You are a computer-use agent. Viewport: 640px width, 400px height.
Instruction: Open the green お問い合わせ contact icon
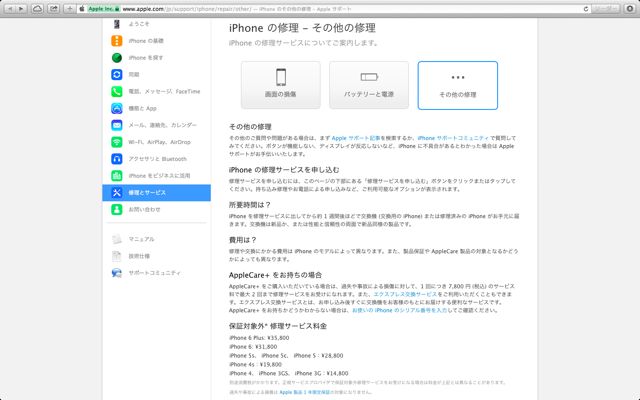[x=117, y=209]
